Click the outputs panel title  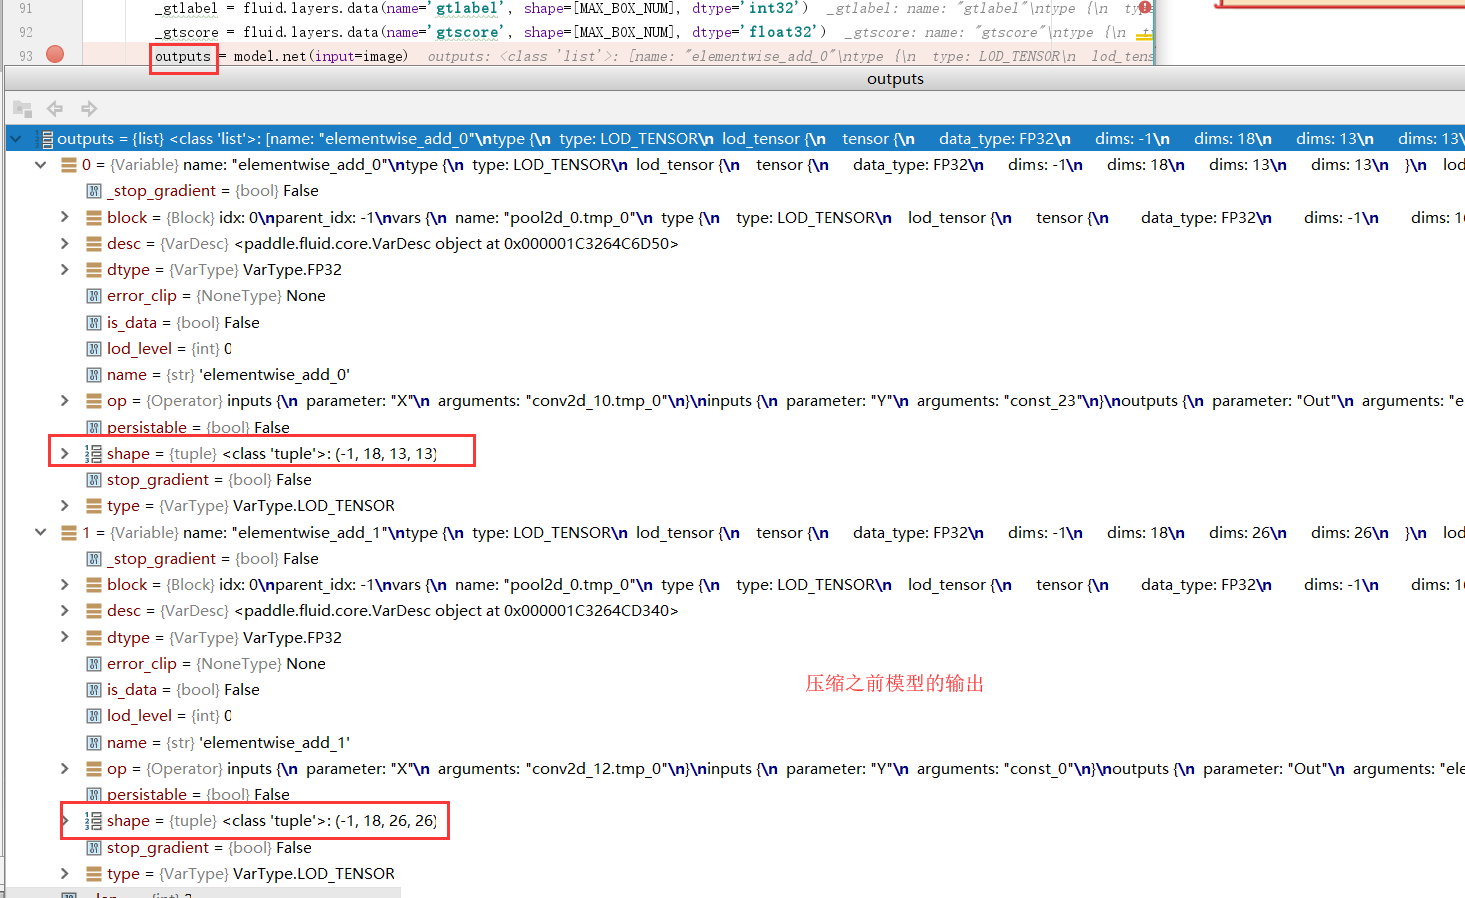[x=895, y=78]
